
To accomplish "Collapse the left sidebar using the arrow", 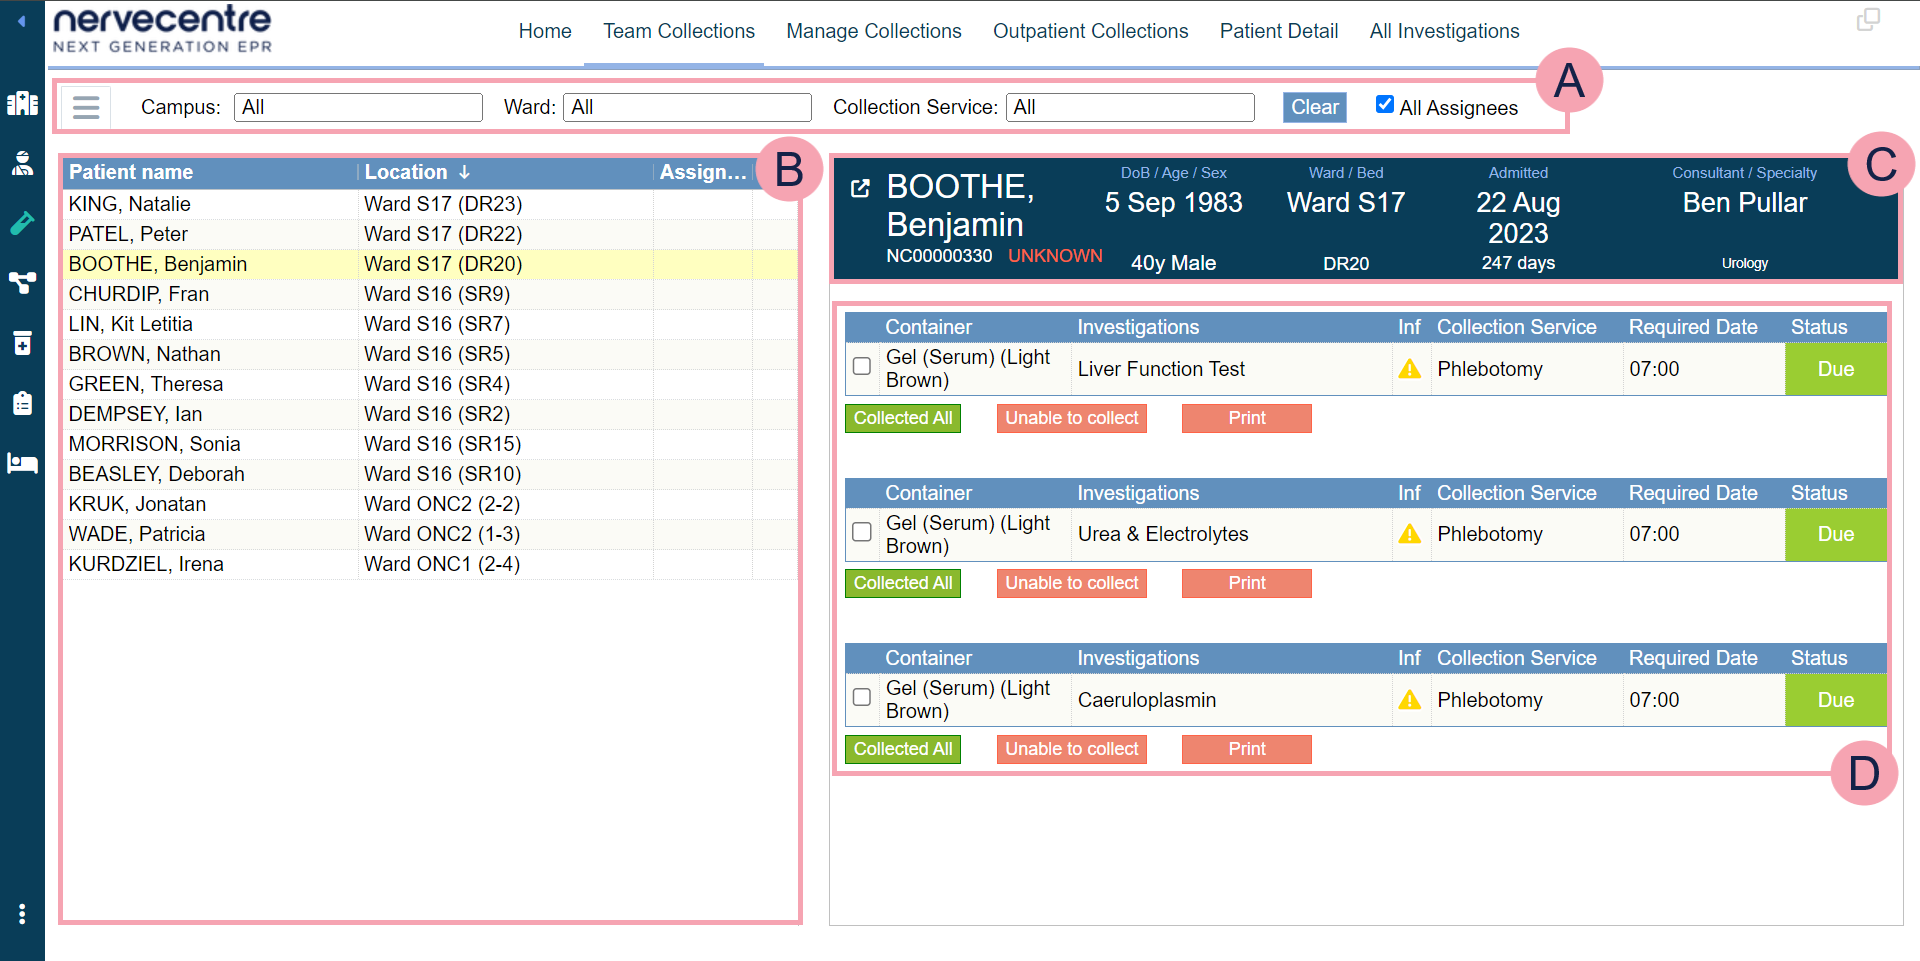I will [x=21, y=21].
